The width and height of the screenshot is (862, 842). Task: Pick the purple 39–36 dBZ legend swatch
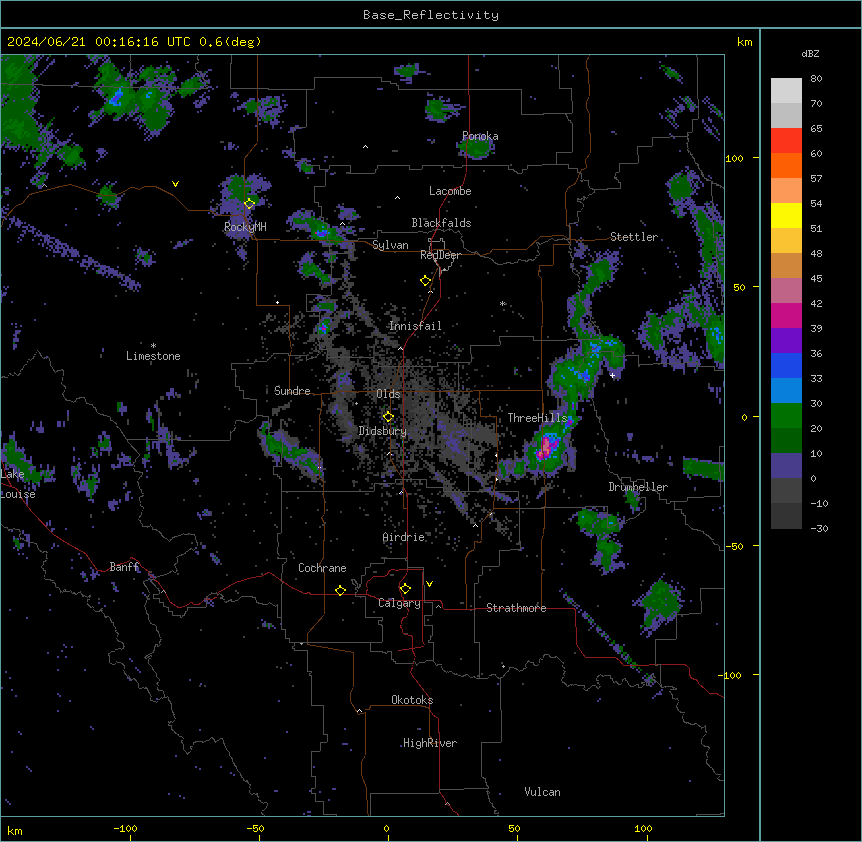tap(786, 340)
